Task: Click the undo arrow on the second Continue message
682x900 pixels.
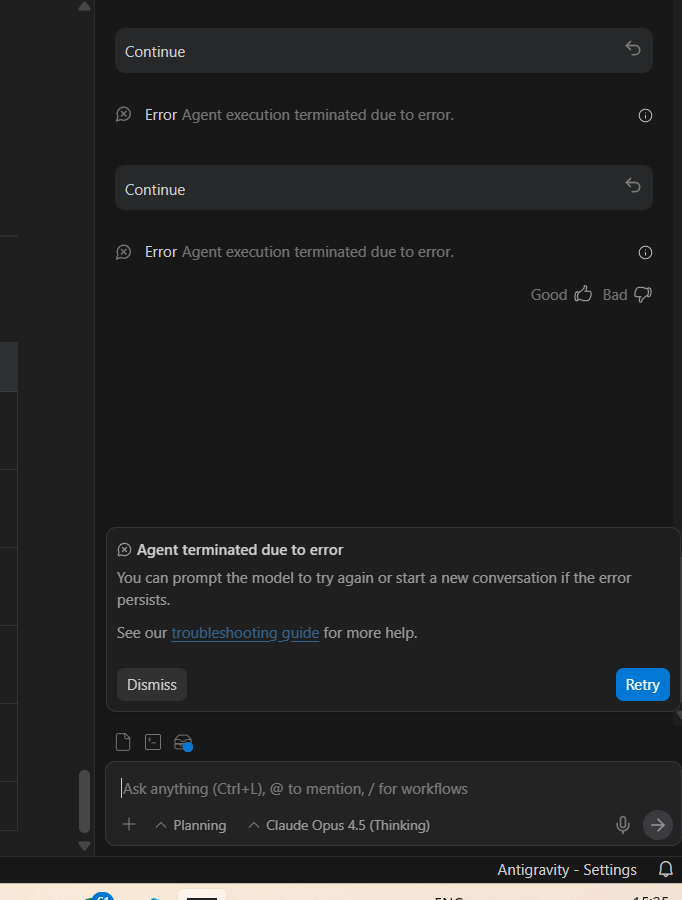Action: pyautogui.click(x=633, y=185)
